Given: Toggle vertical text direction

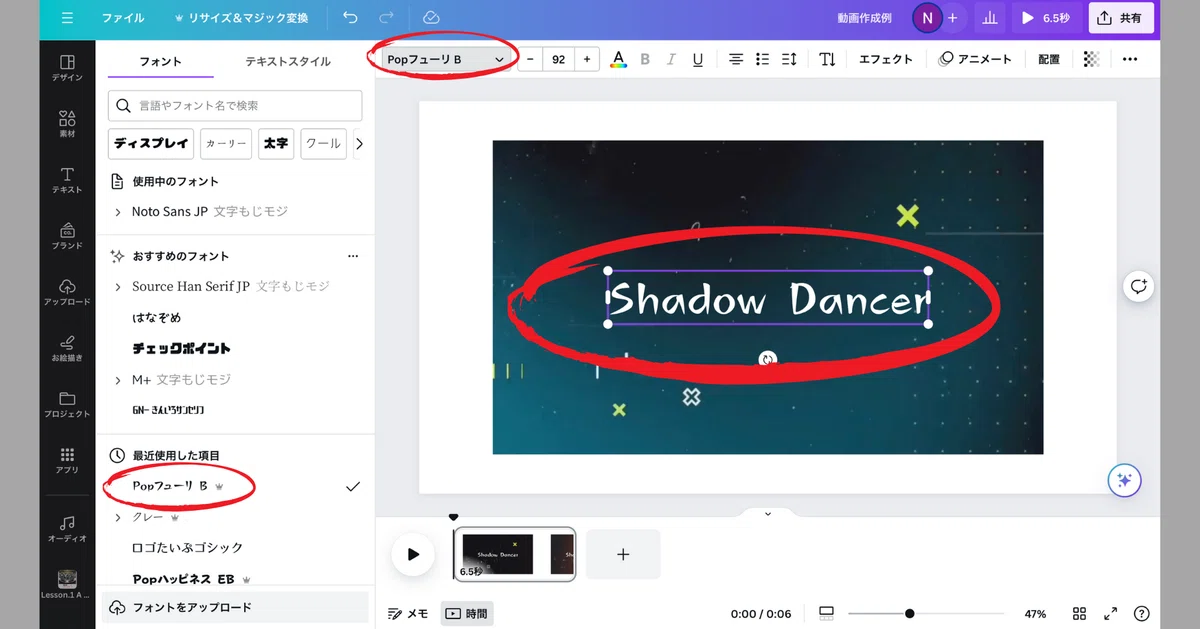Looking at the screenshot, I should pos(827,59).
